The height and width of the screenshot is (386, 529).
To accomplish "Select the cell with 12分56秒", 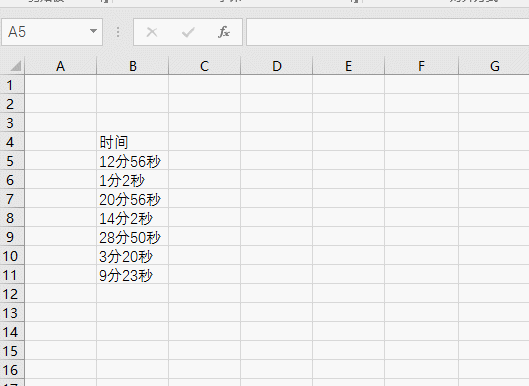I will tap(132, 160).
